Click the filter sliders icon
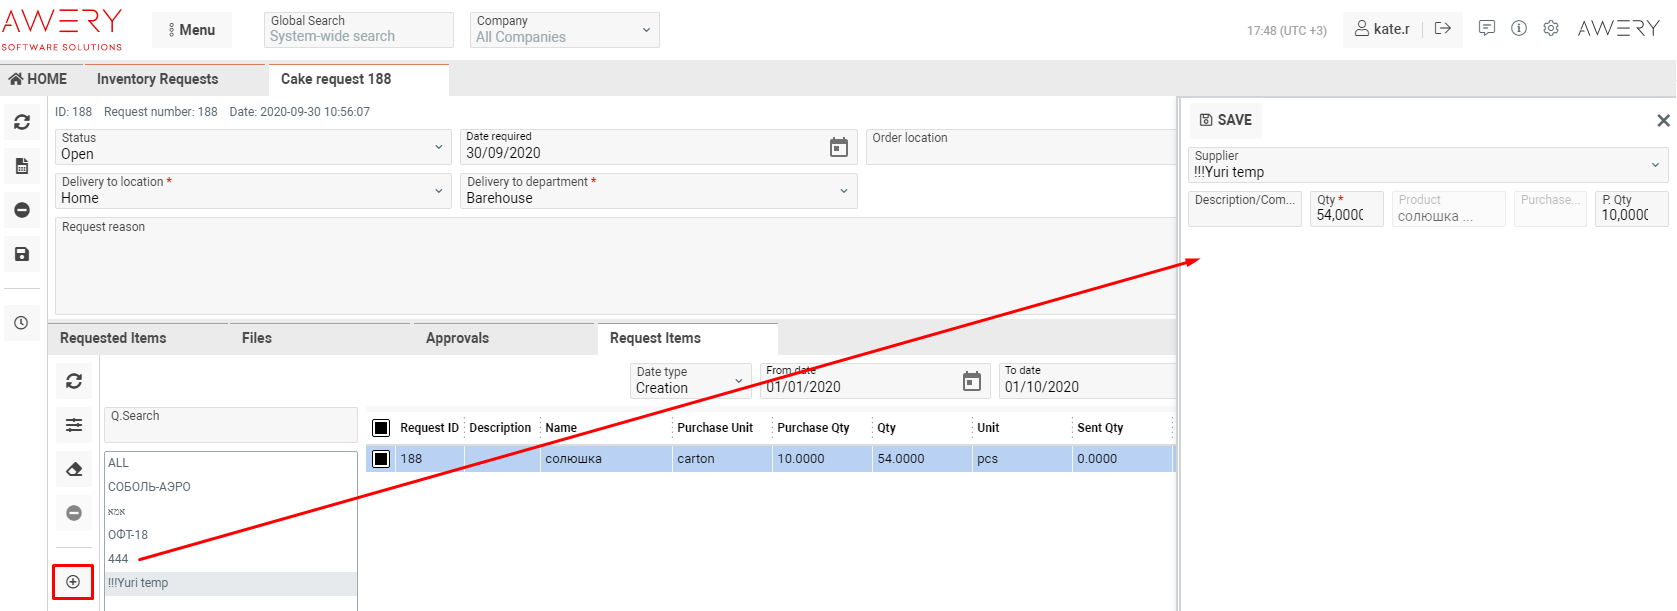 click(x=74, y=425)
